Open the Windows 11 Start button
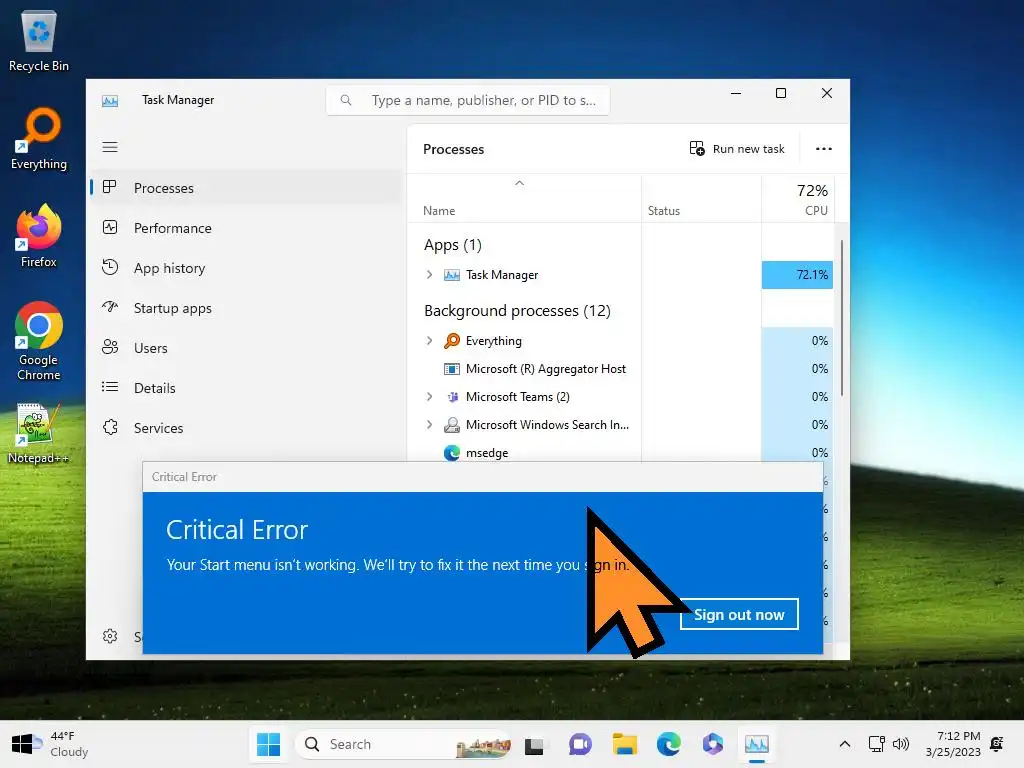Image resolution: width=1024 pixels, height=768 pixels. pyautogui.click(x=268, y=744)
